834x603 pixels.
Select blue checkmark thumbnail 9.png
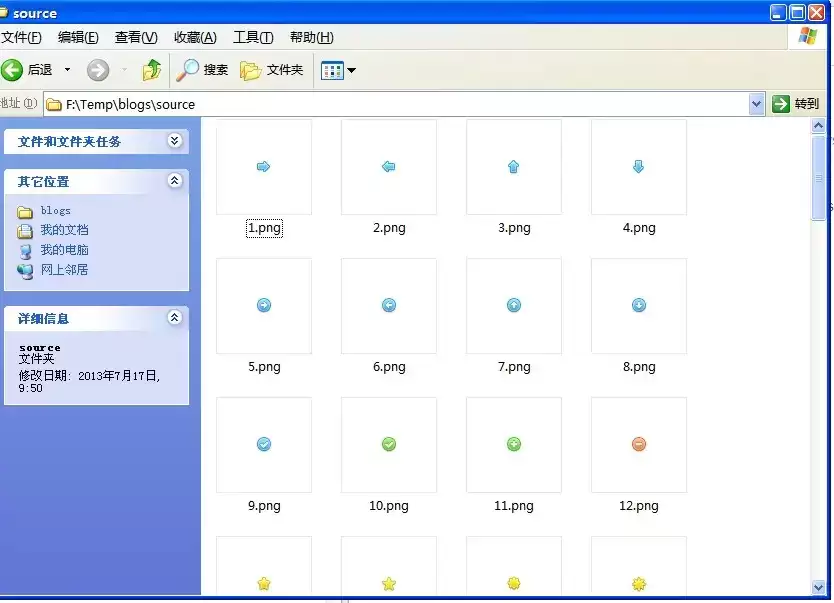click(264, 445)
